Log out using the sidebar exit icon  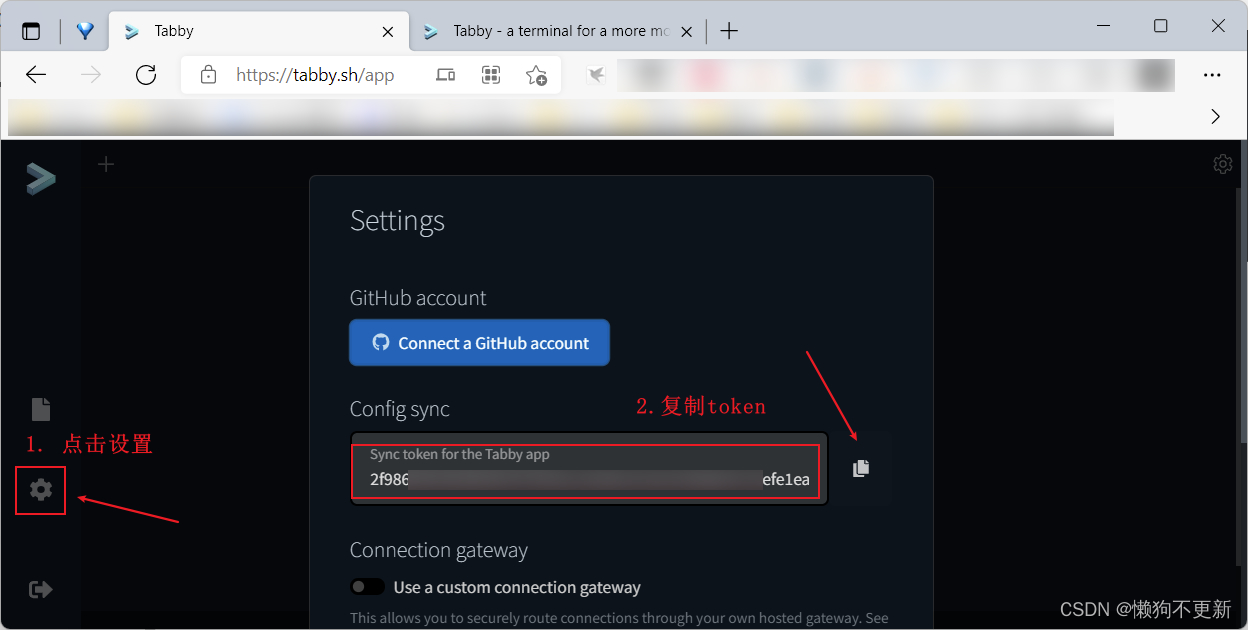click(41, 589)
